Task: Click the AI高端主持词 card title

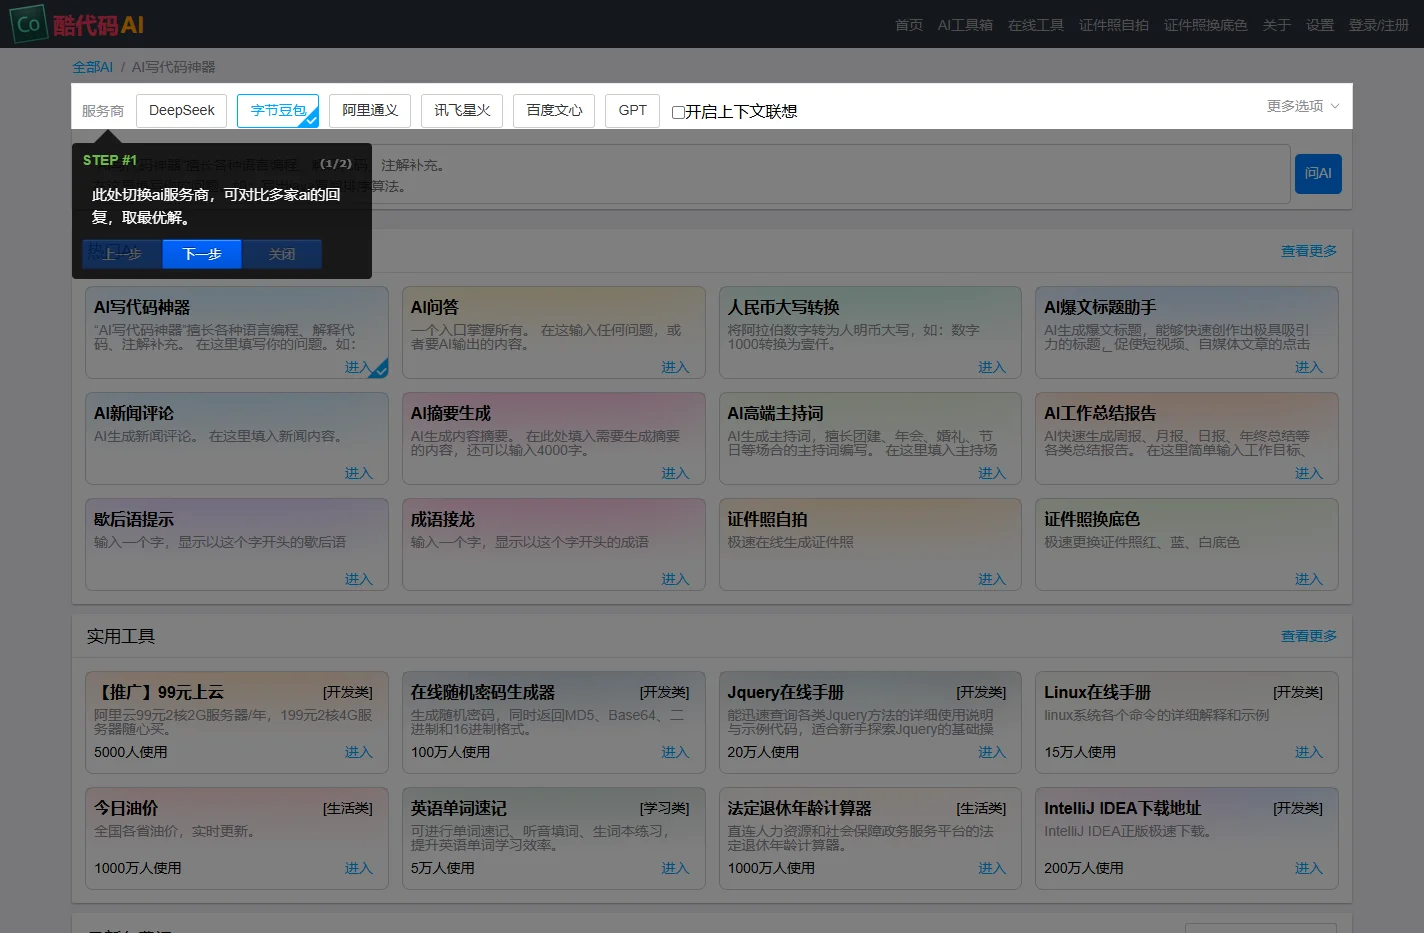Action: pos(776,413)
